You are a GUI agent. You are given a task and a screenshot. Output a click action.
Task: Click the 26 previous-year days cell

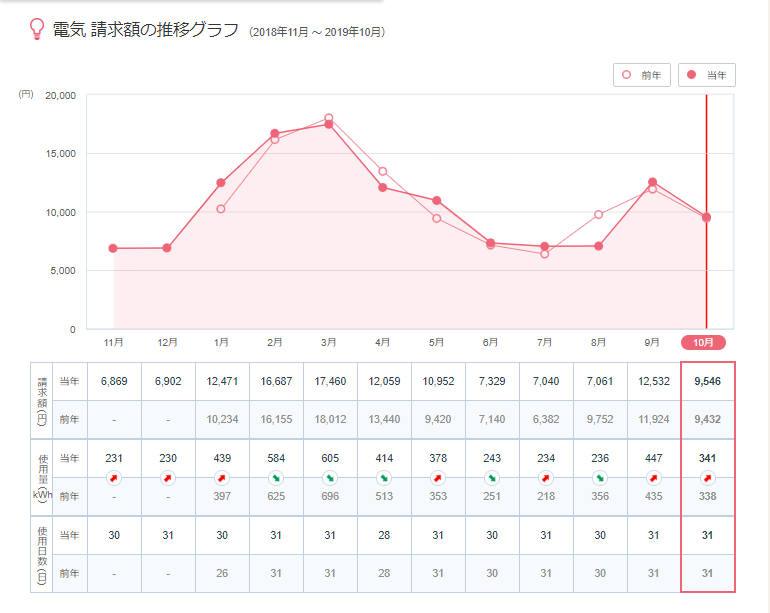[222, 573]
